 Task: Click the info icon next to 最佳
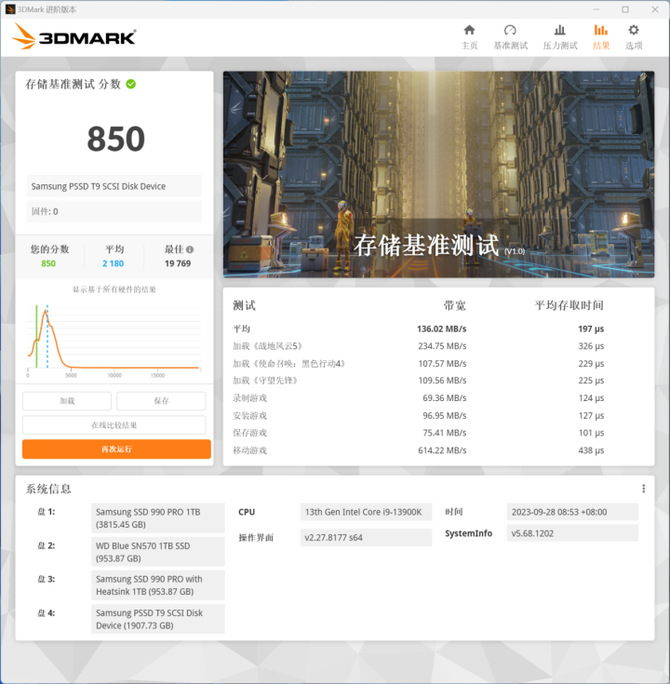(190, 250)
